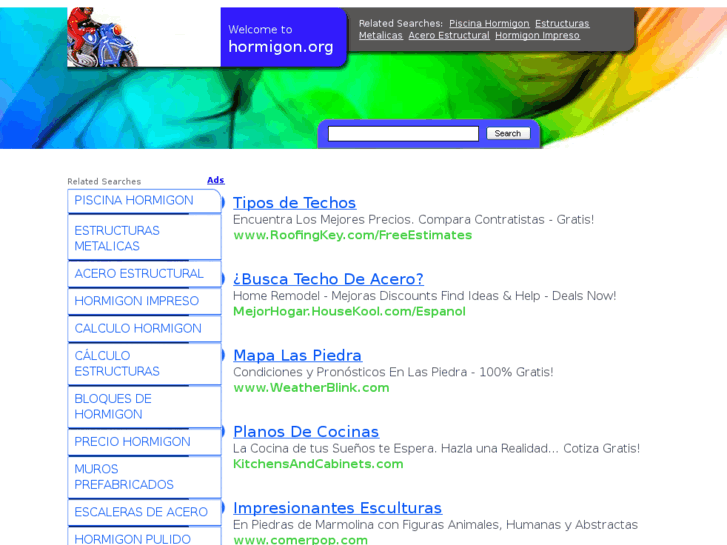The image size is (727, 545).
Task: Select CÁLCULO ESTRUCTURAS in sidebar
Action: [x=144, y=364]
